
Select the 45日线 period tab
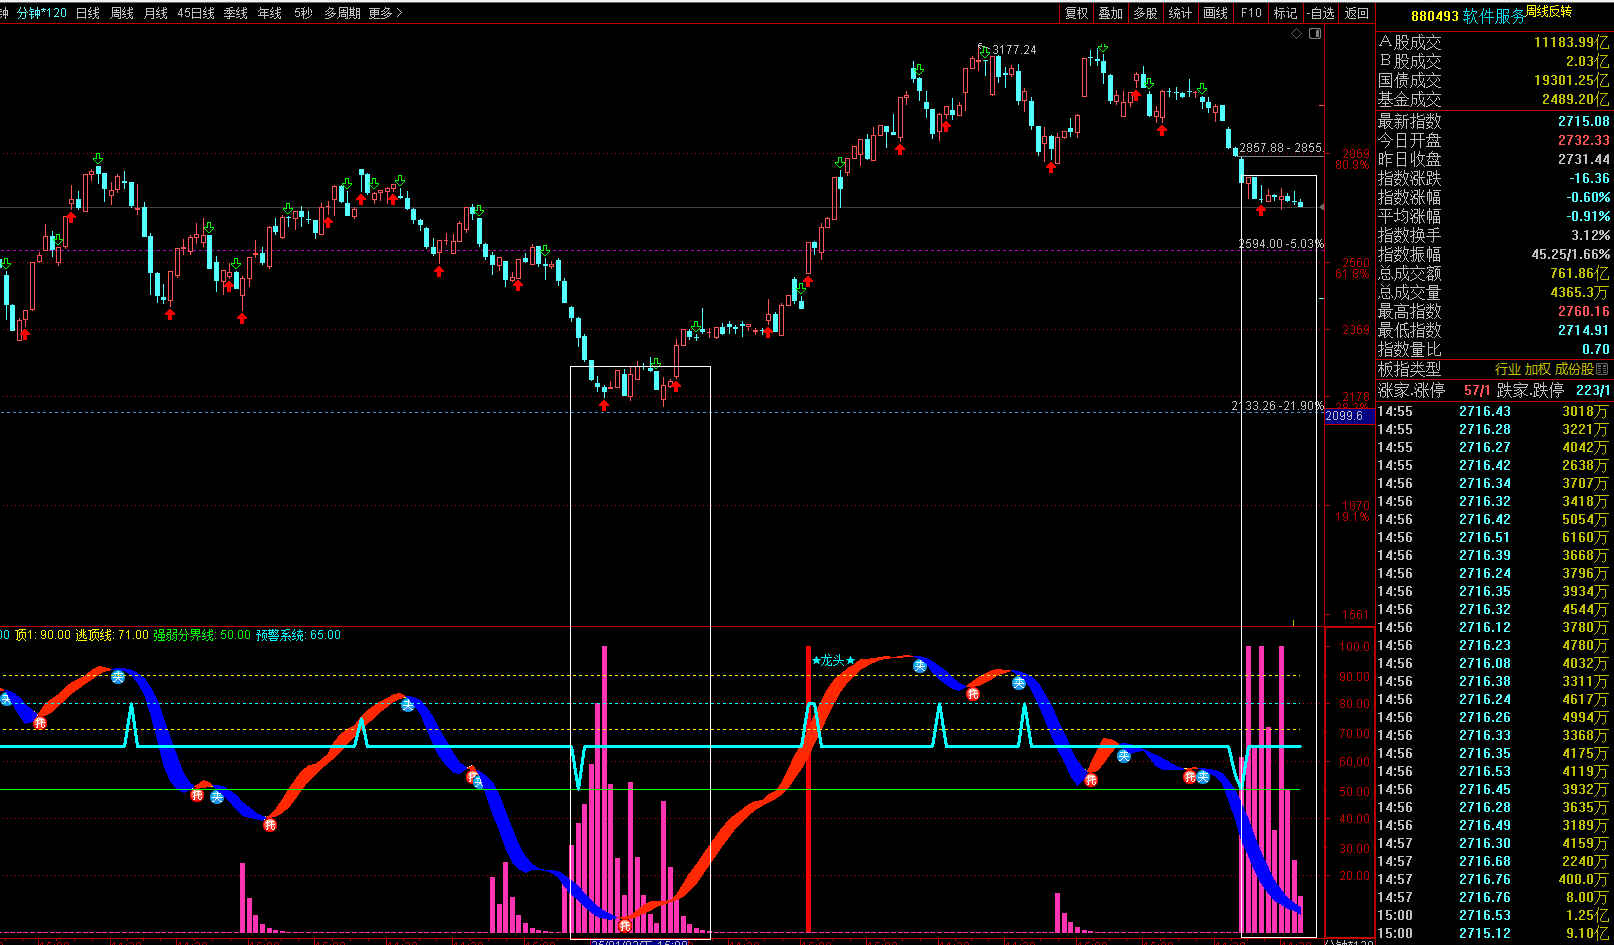point(196,13)
